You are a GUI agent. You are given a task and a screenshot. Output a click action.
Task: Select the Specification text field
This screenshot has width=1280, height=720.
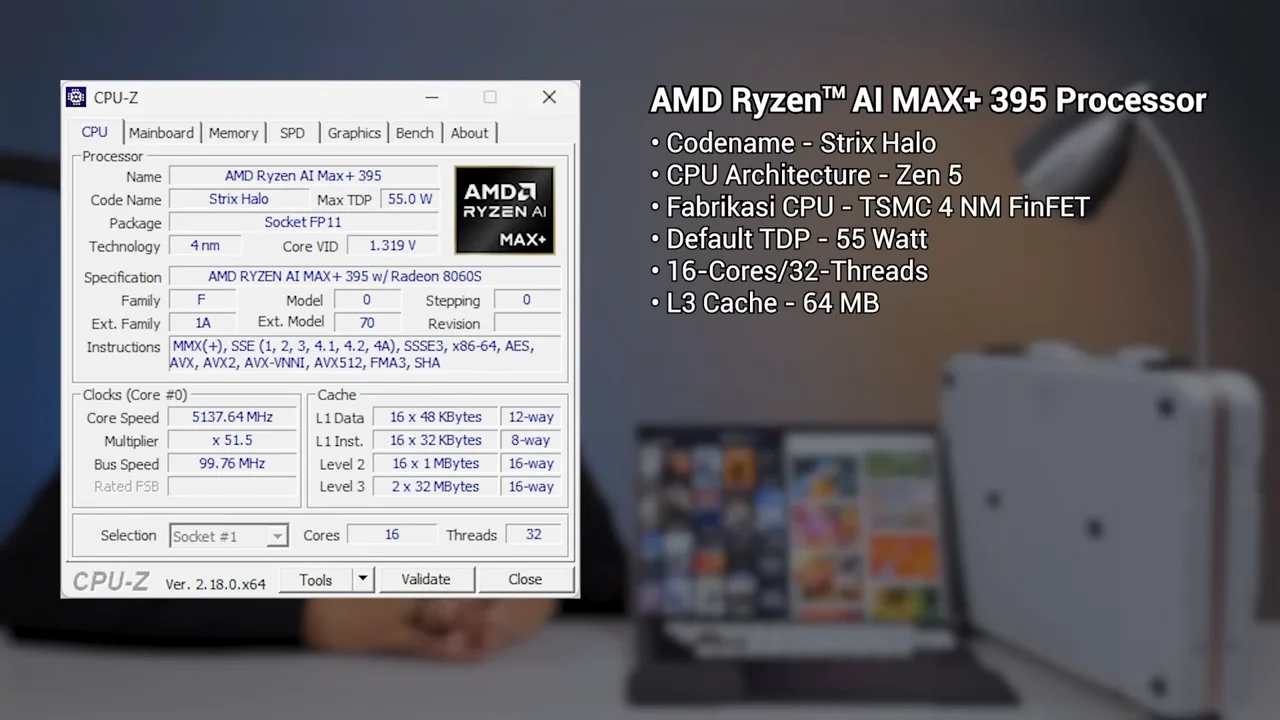click(x=364, y=276)
